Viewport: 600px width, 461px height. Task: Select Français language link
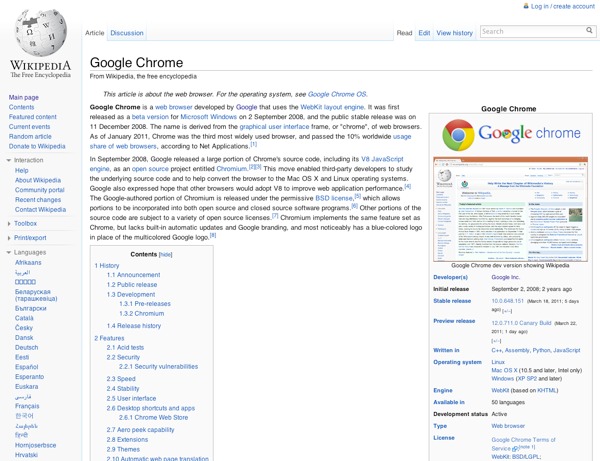tap(27, 406)
